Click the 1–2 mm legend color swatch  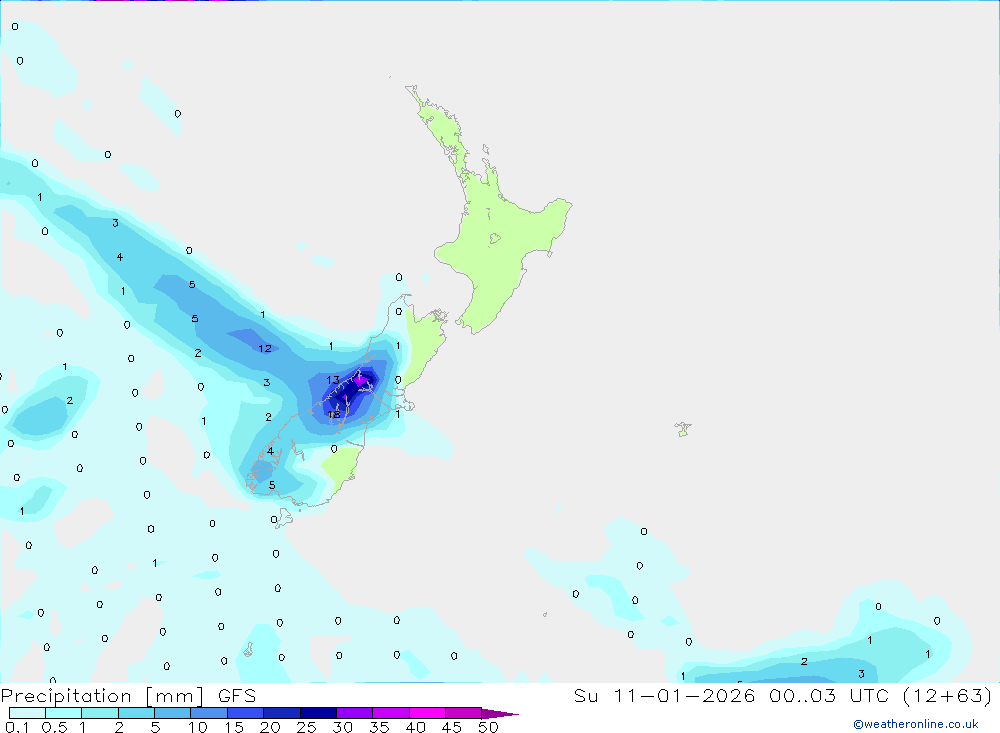pos(100,713)
